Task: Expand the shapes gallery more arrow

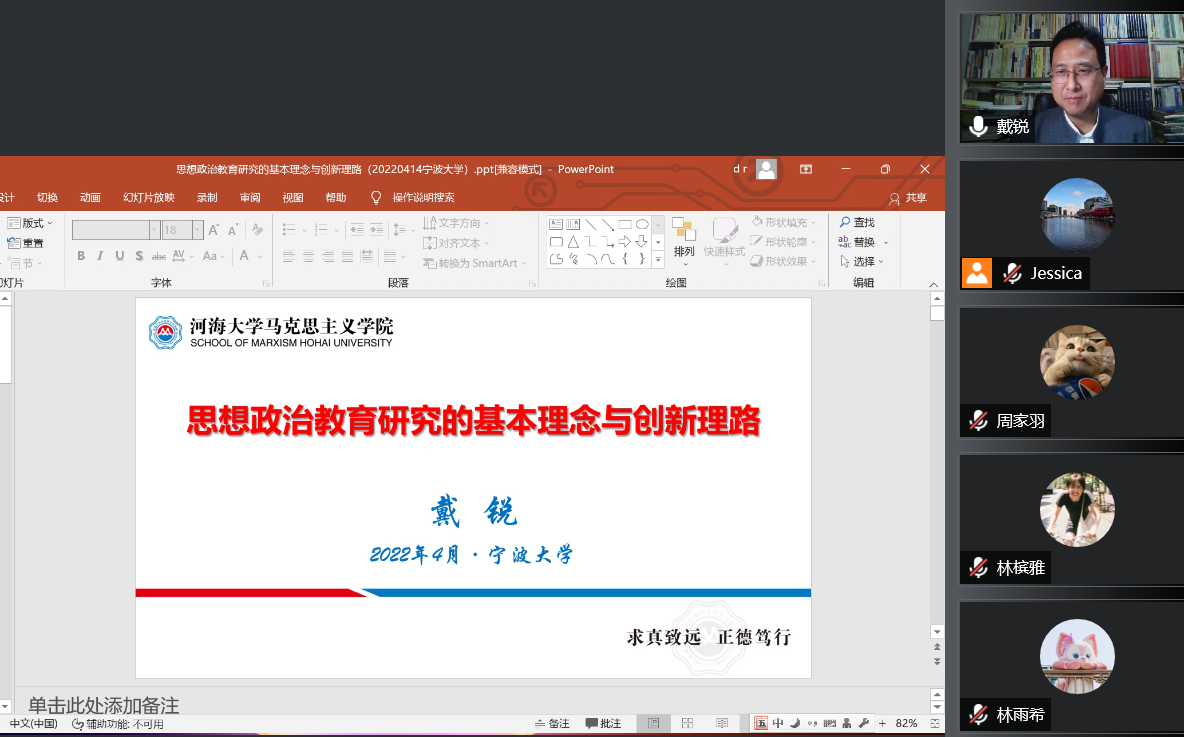Action: pos(658,260)
